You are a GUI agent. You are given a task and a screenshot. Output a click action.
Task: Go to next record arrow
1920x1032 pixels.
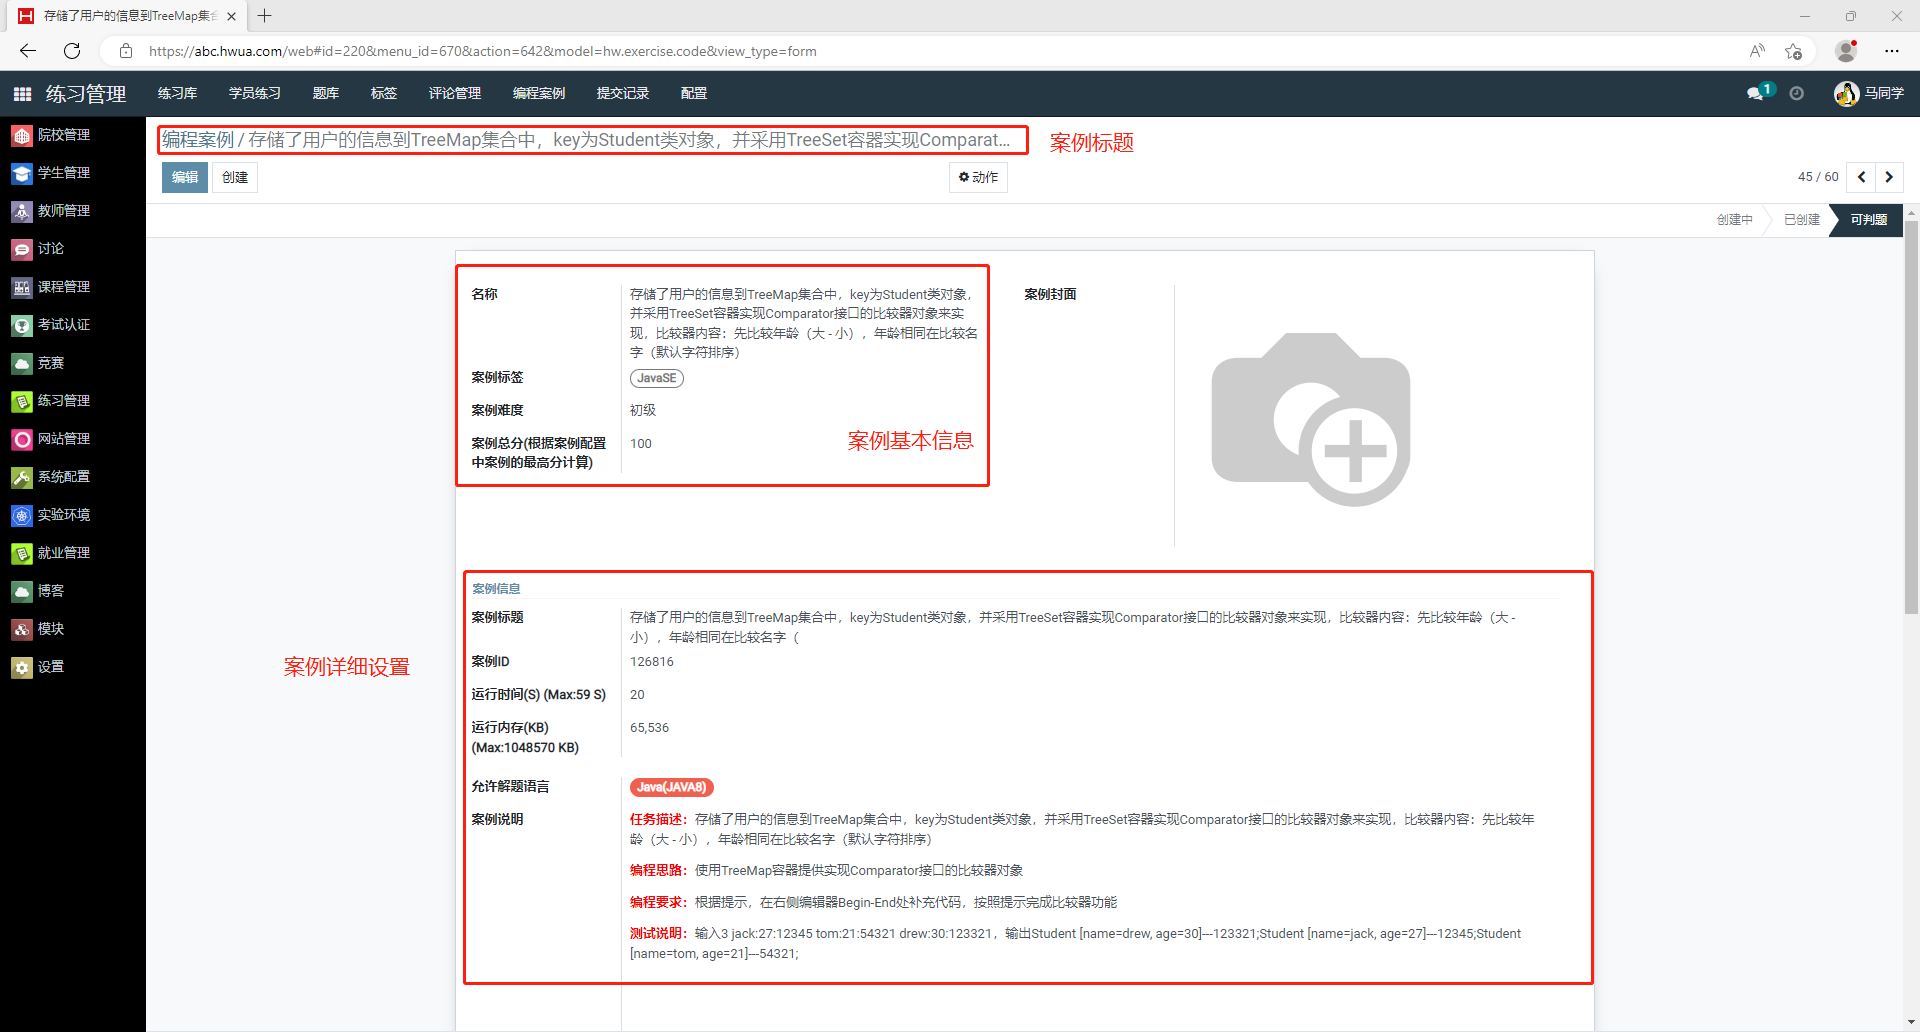(1889, 177)
